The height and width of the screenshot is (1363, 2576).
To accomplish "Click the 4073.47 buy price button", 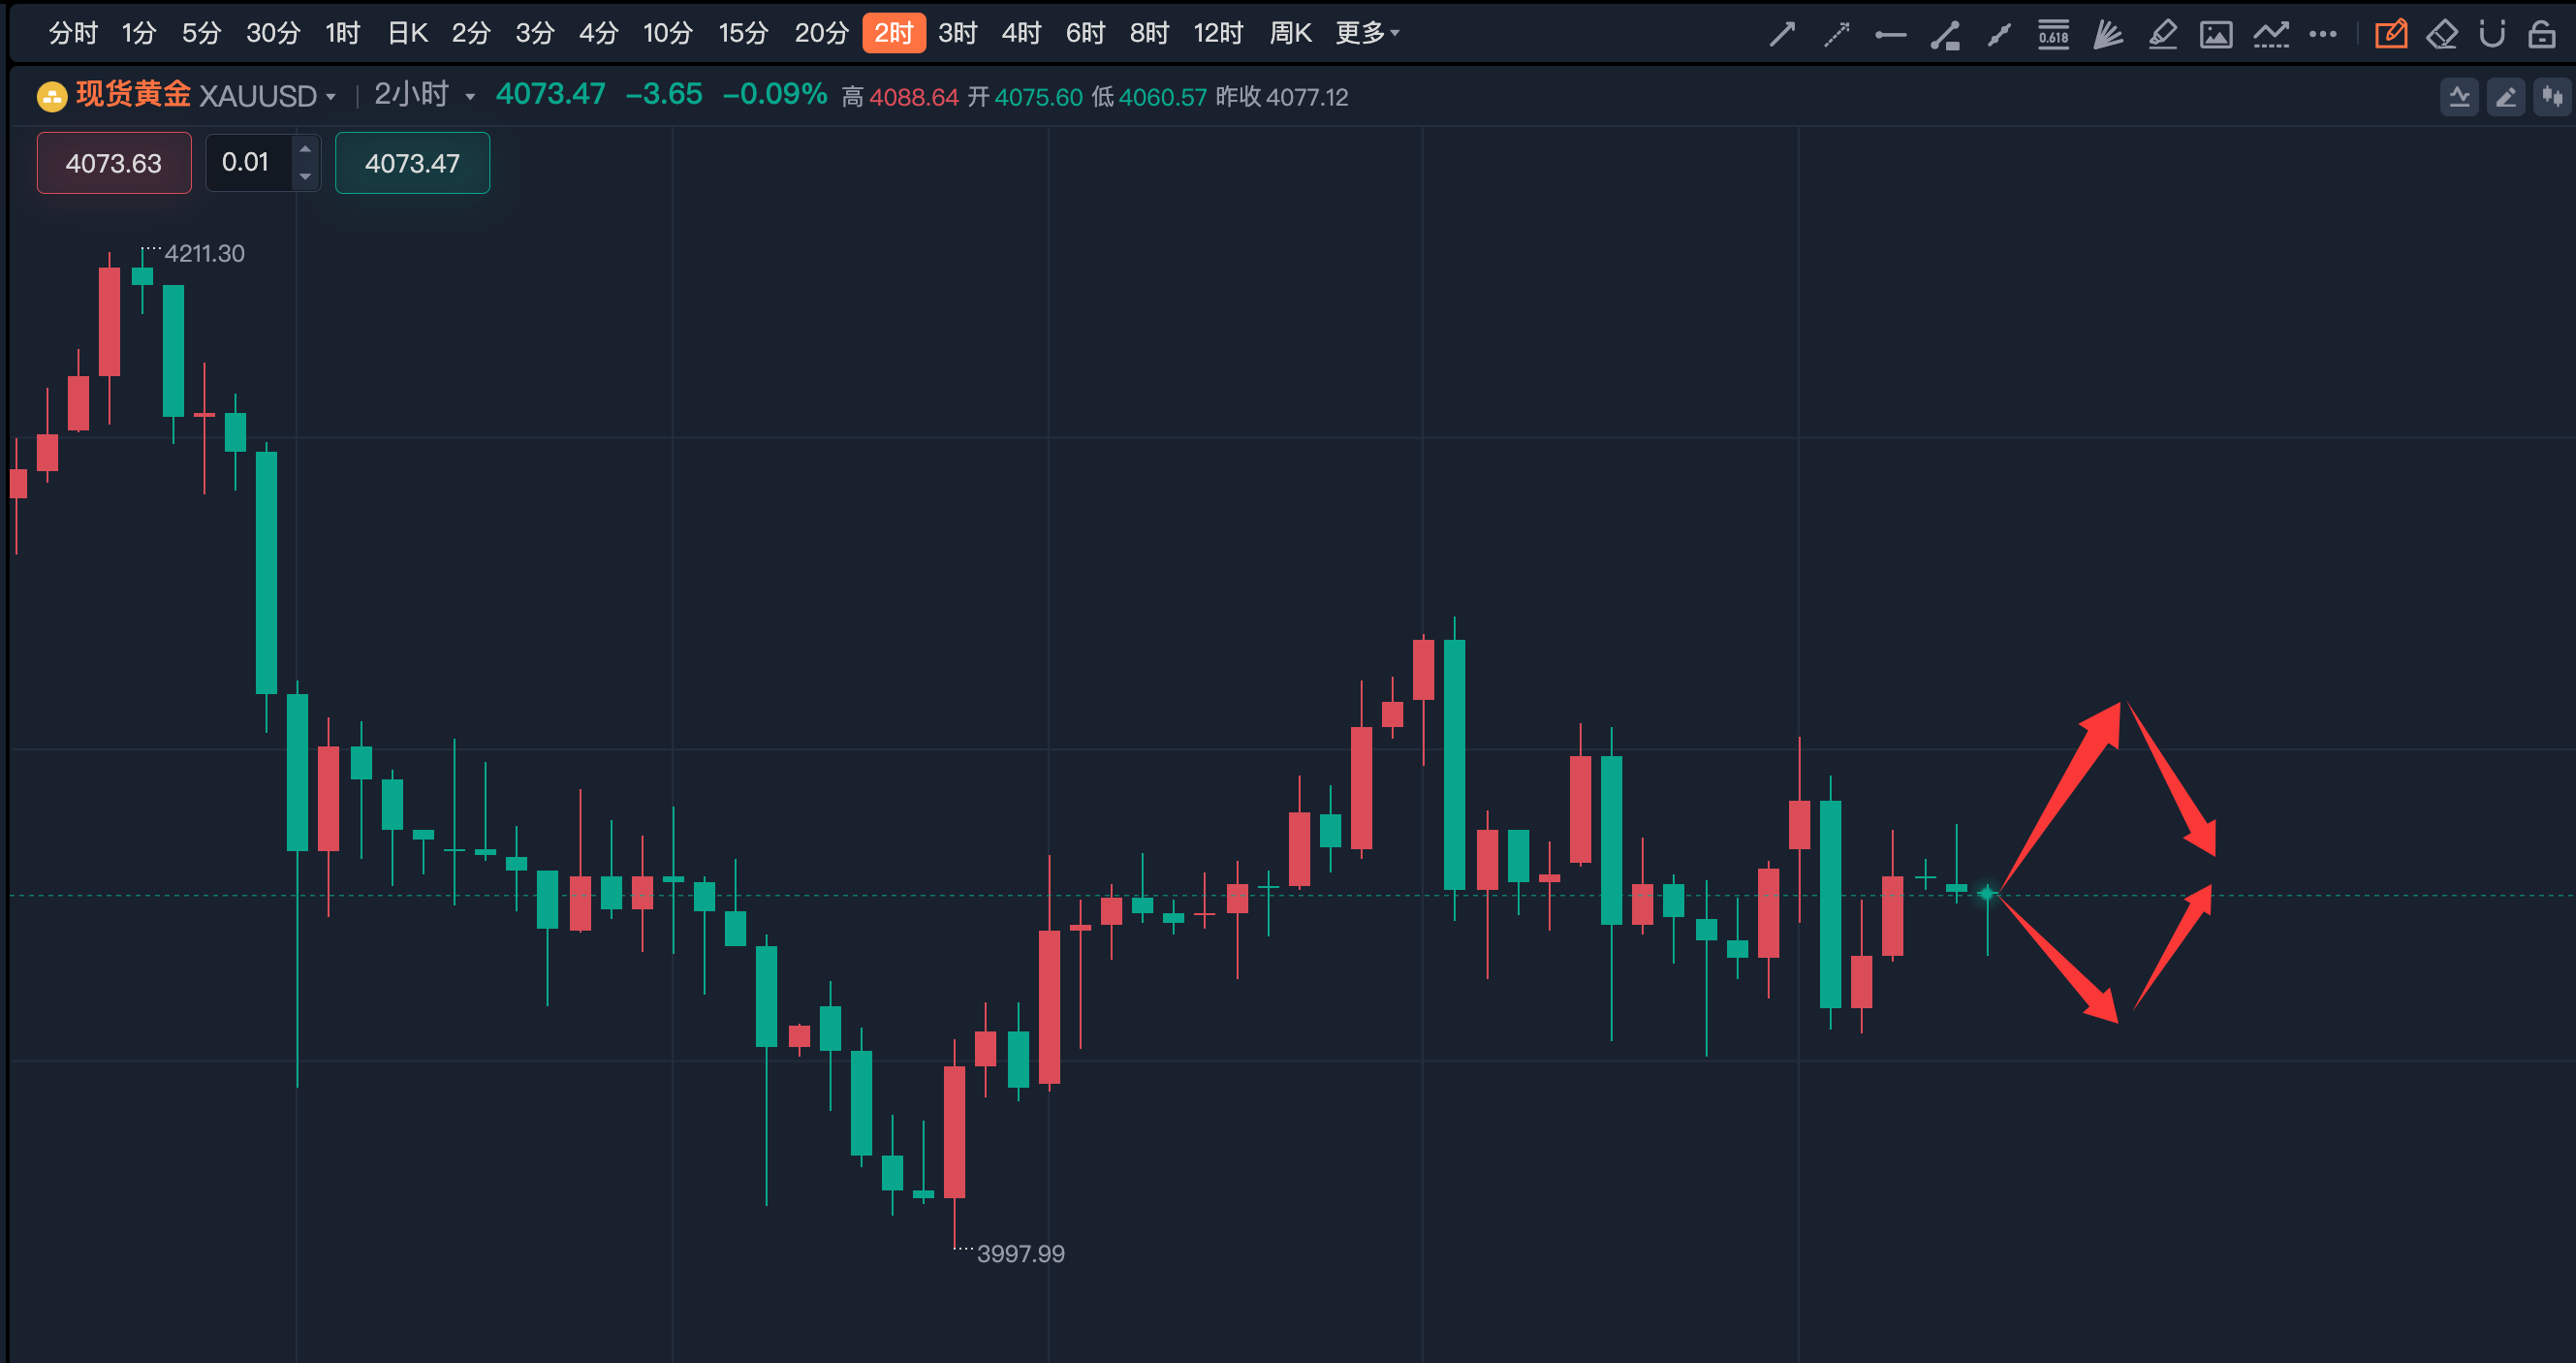I will 412,163.
